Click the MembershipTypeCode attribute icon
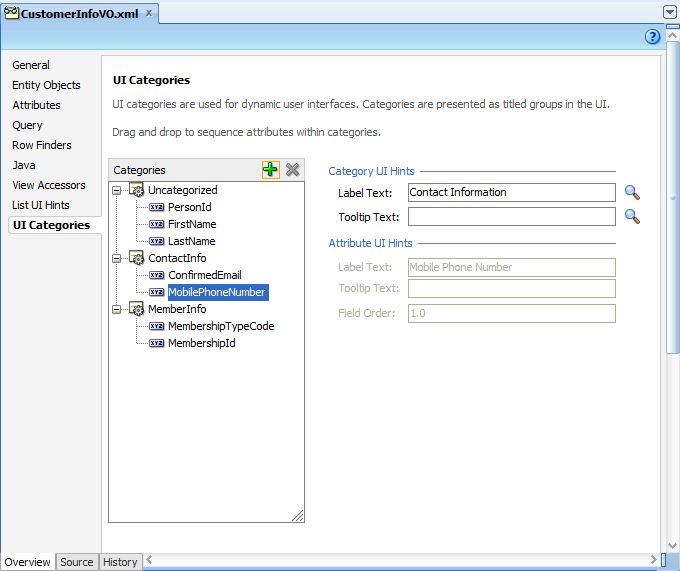The image size is (680, 571). [157, 326]
